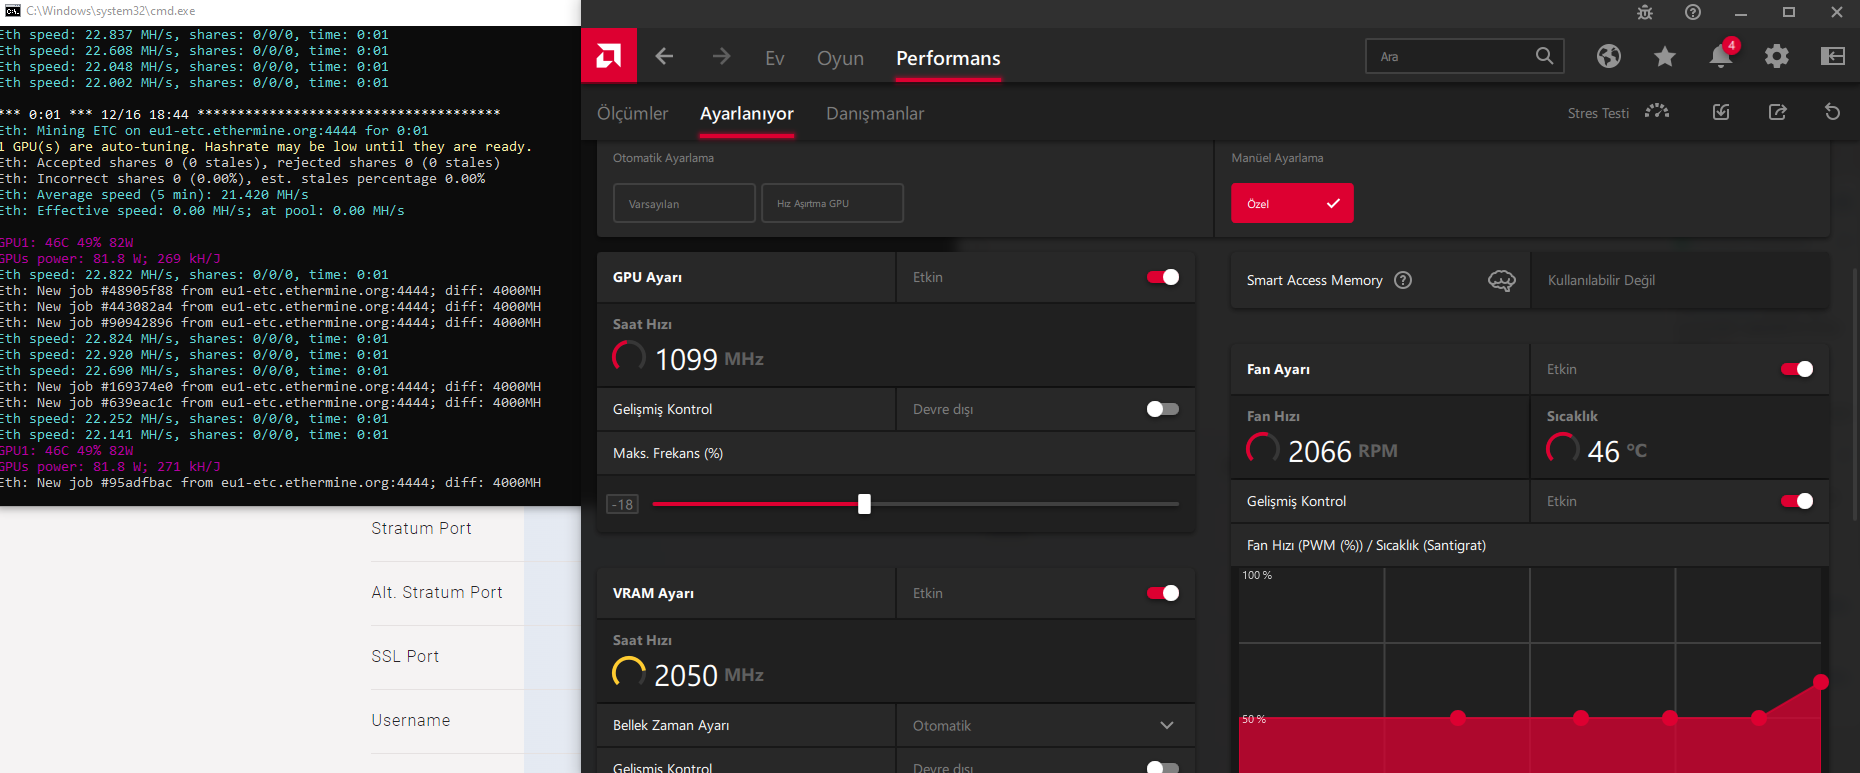The width and height of the screenshot is (1860, 773).
Task: Click the leftmost fan curve point
Action: click(1457, 717)
